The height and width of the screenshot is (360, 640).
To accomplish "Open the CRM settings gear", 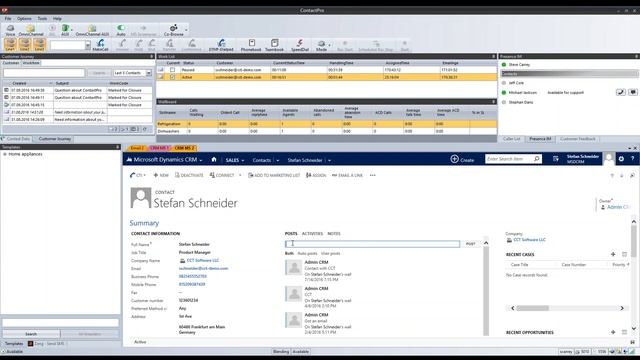I will (621, 159).
